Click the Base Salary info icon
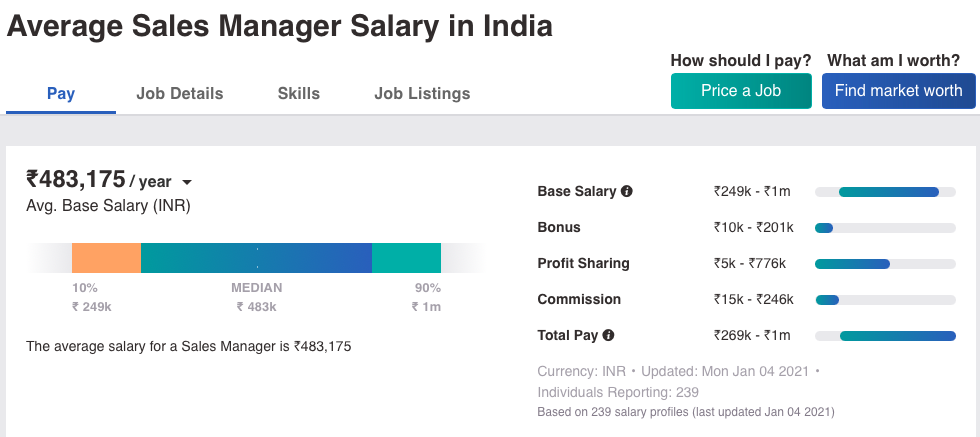 [627, 191]
